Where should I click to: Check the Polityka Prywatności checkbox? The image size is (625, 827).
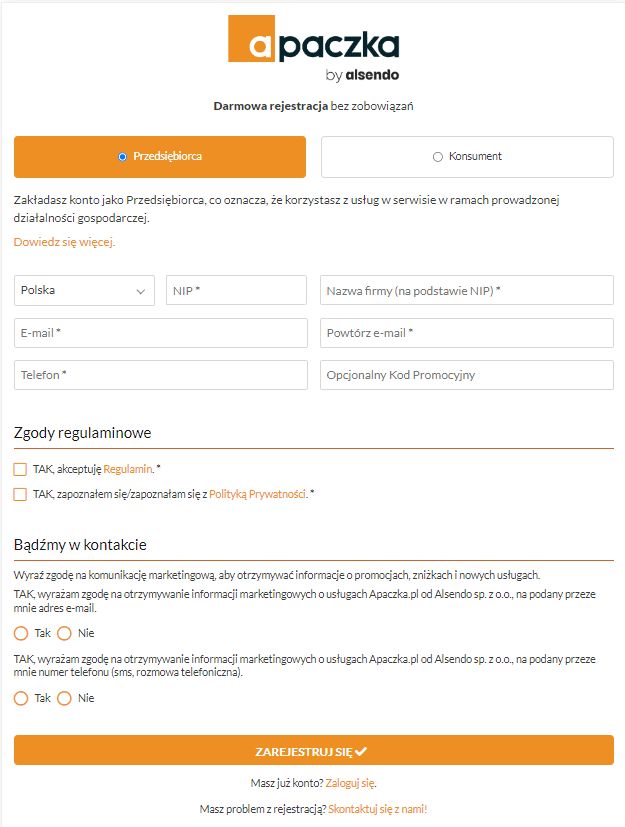coord(20,494)
